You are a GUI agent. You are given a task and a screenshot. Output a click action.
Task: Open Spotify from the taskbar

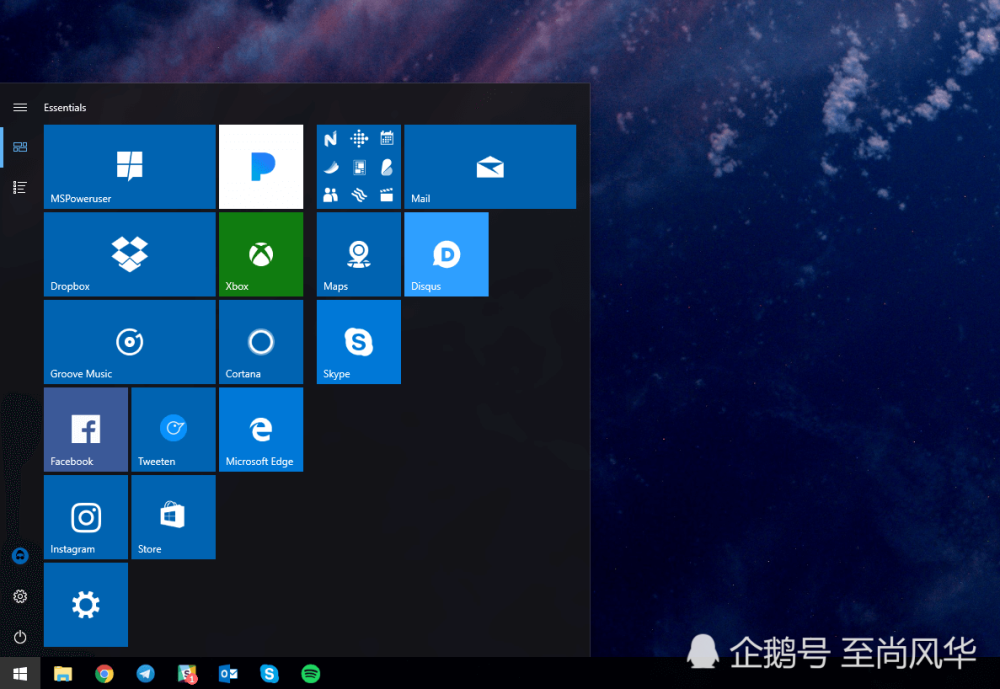311,673
